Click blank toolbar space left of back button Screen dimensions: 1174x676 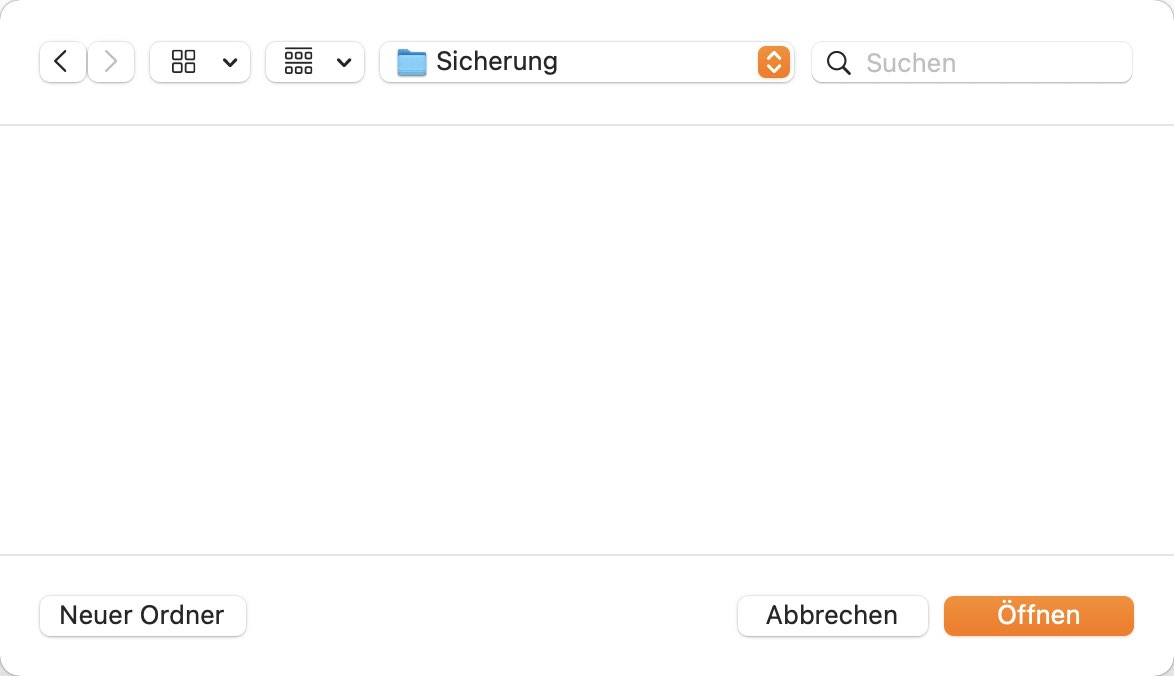[19, 61]
